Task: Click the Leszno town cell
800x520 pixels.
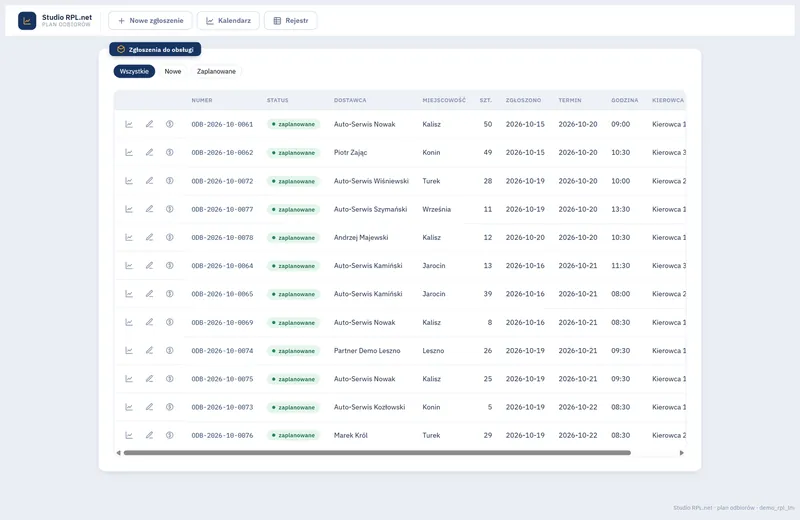Action: coord(433,351)
